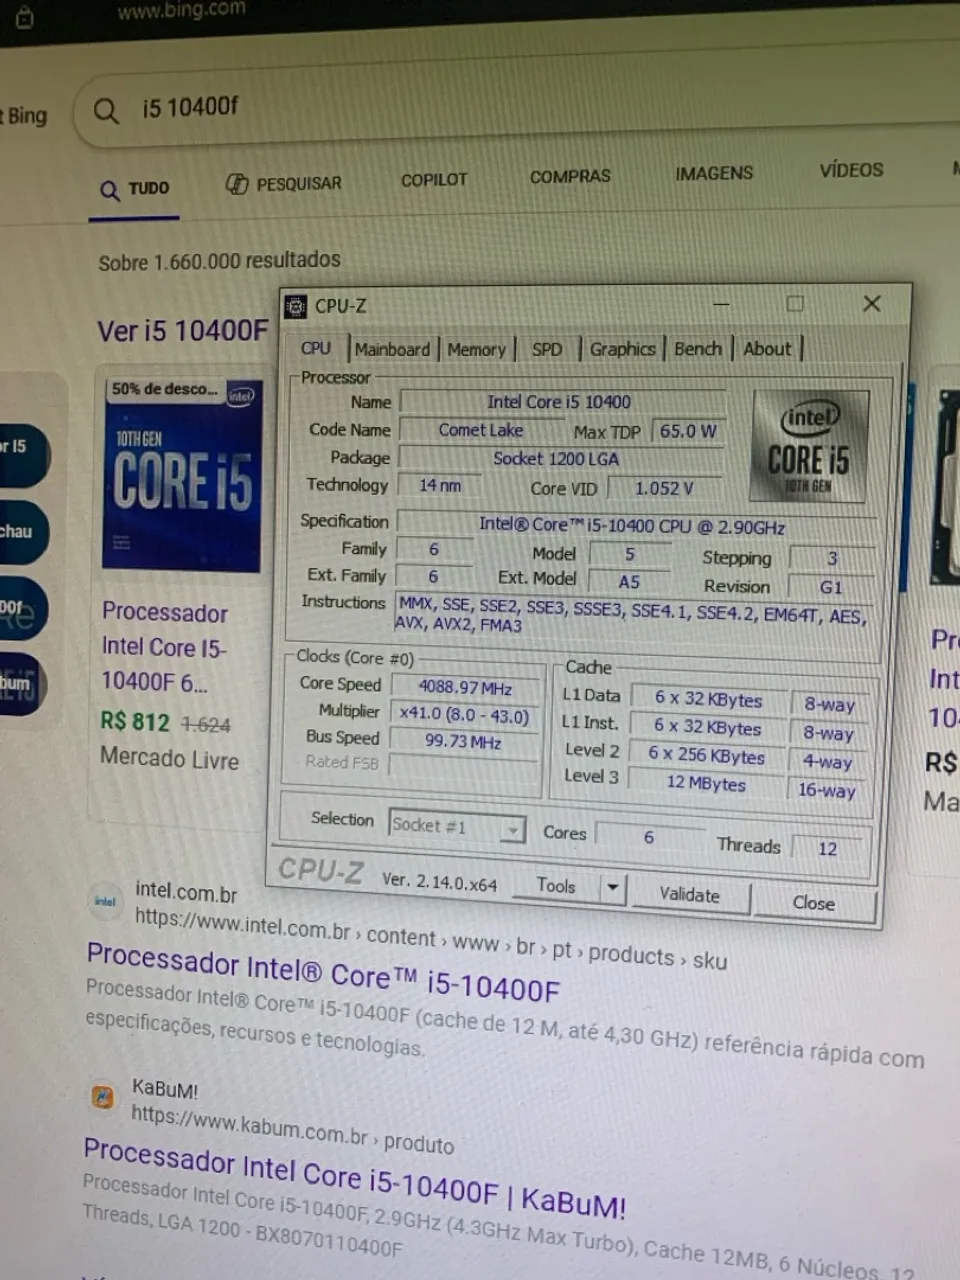Screen dimensions: 960x1280
Task: Click the Tools button in CPU-Z
Action: 556,886
